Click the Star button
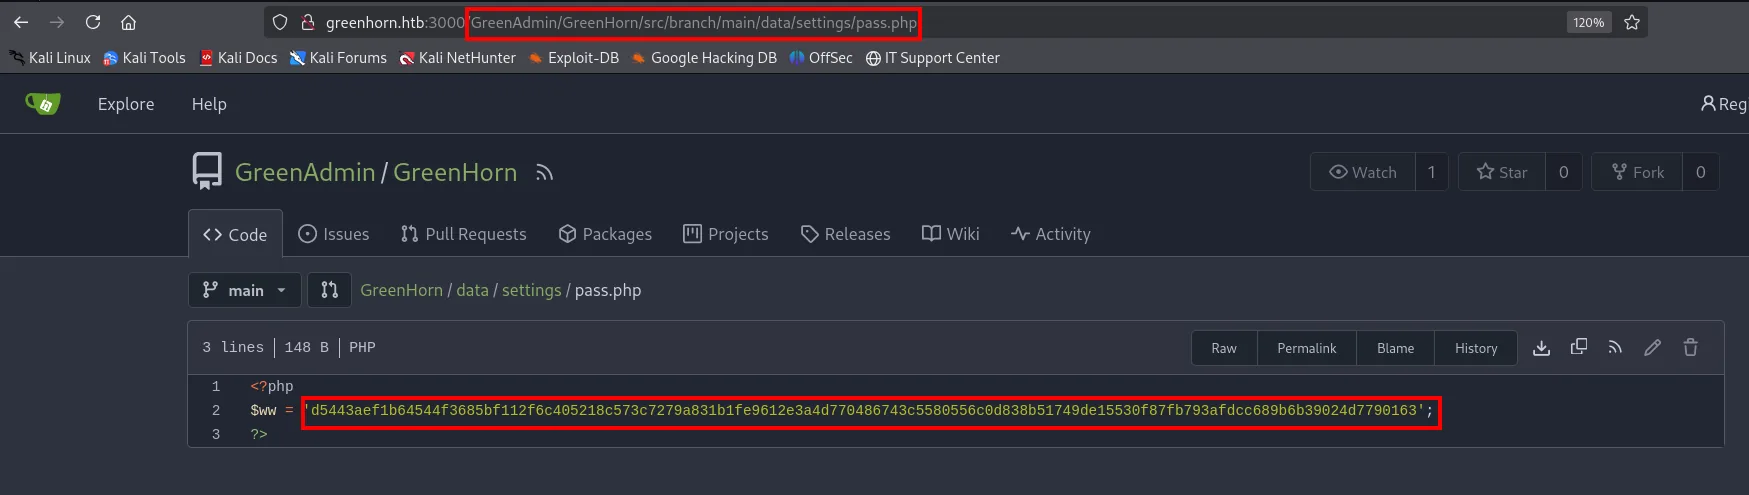Screen dimensions: 1749x495 point(1502,172)
